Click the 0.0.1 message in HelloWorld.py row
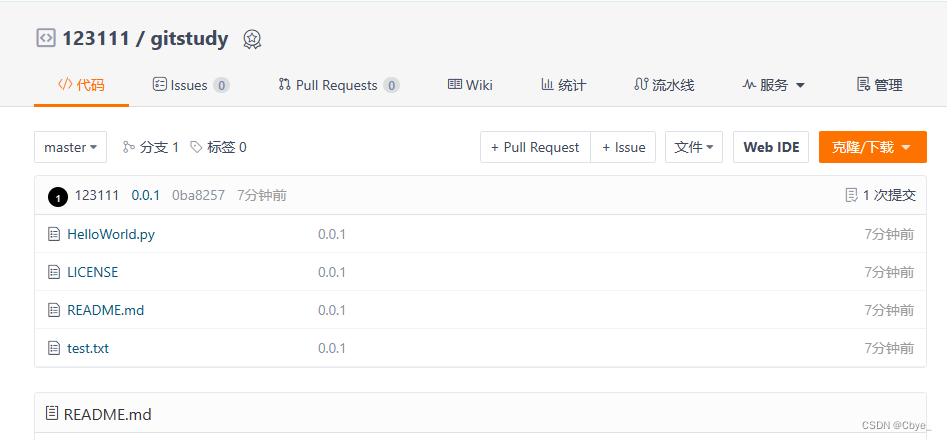947x440 pixels. [332, 234]
